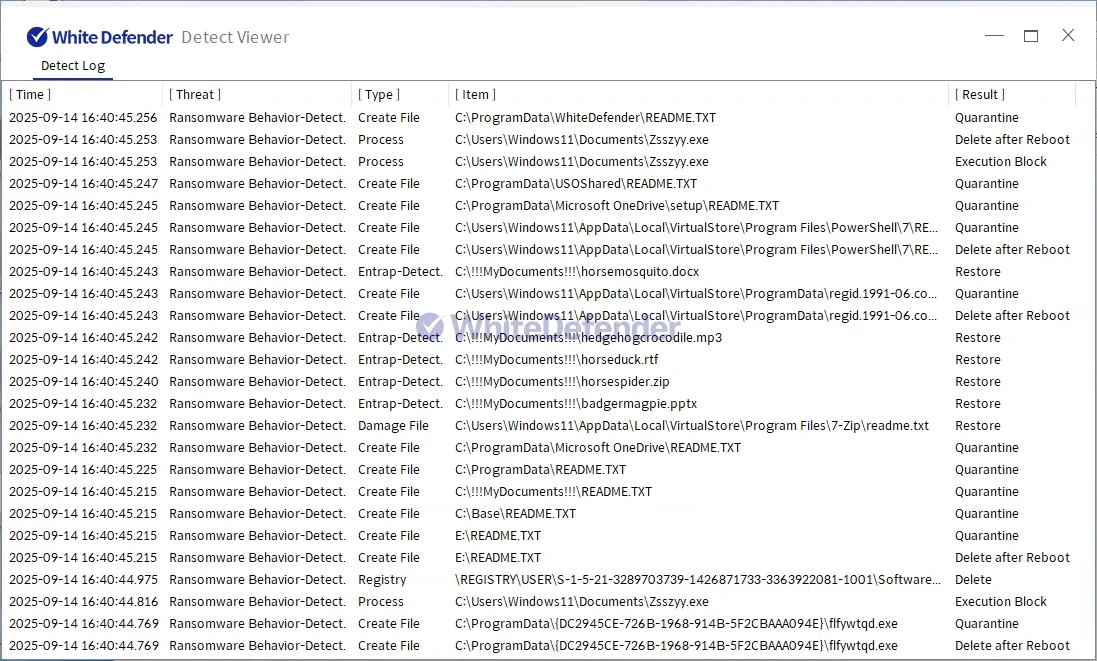The width and height of the screenshot is (1097, 661).
Task: Sort by the Result column header
Action: [x=980, y=95]
